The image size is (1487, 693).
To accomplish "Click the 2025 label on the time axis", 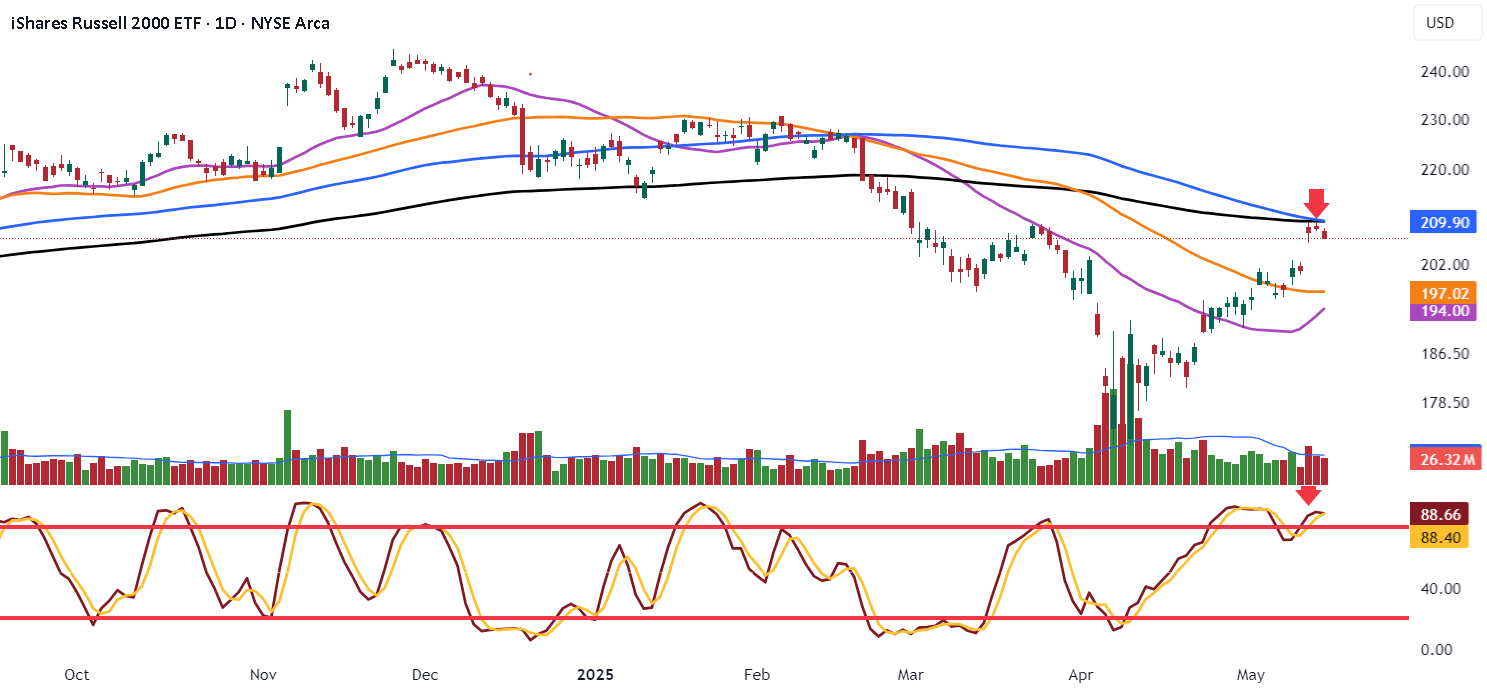I will point(596,674).
